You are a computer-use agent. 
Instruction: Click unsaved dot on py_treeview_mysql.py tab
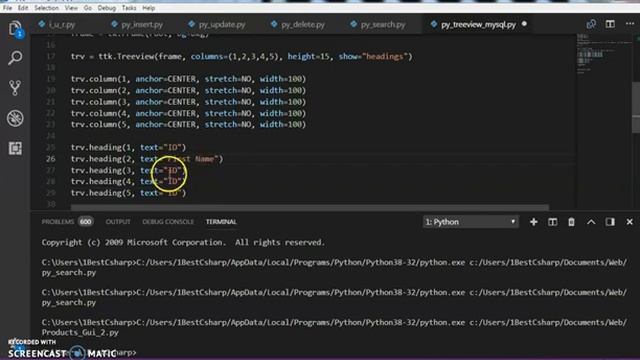click(x=524, y=24)
